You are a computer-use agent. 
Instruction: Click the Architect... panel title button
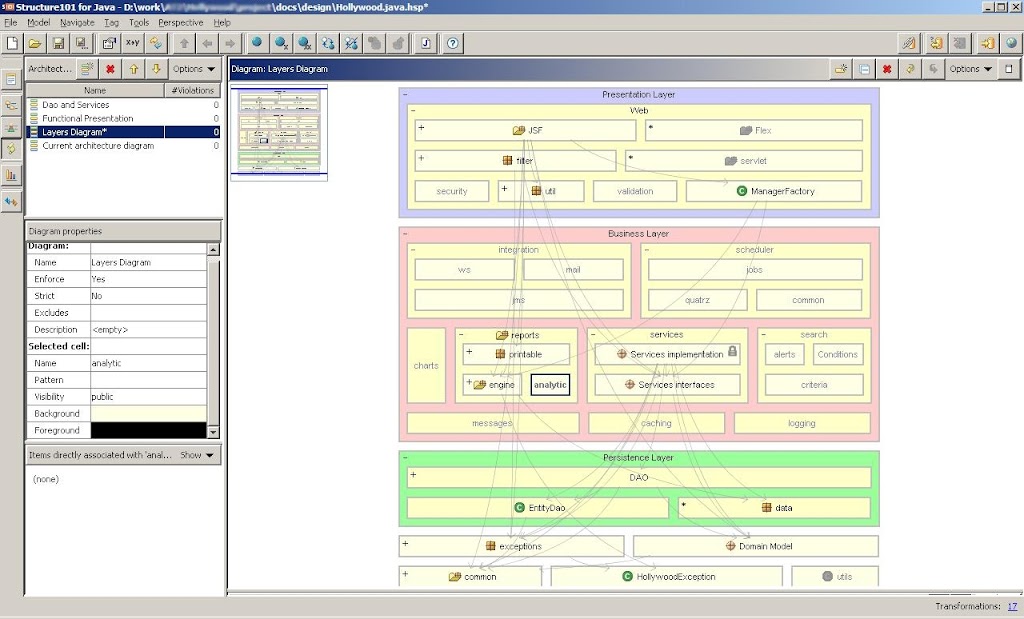(50, 69)
